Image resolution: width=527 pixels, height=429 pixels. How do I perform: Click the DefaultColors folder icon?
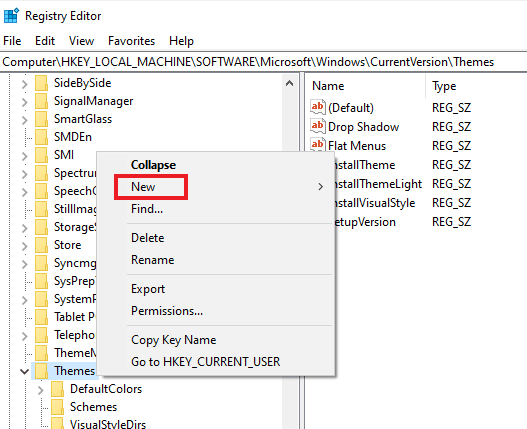57,389
